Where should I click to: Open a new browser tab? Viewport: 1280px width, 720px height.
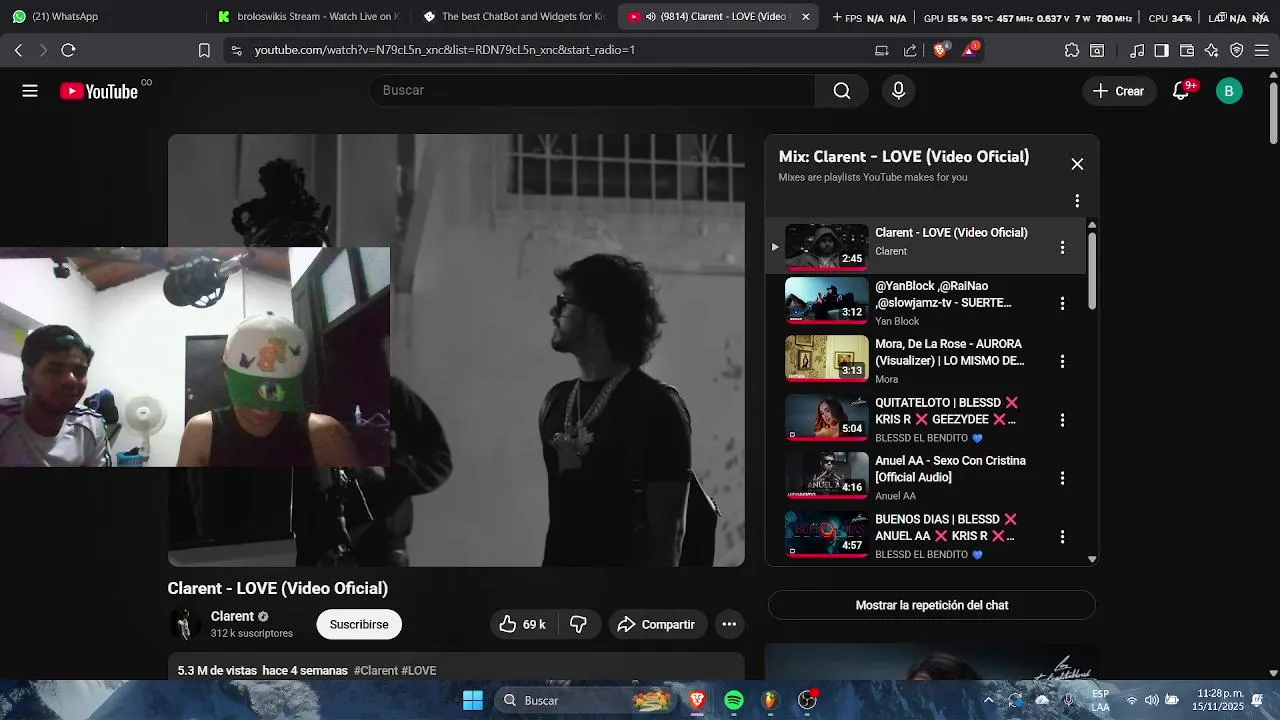tap(837, 17)
